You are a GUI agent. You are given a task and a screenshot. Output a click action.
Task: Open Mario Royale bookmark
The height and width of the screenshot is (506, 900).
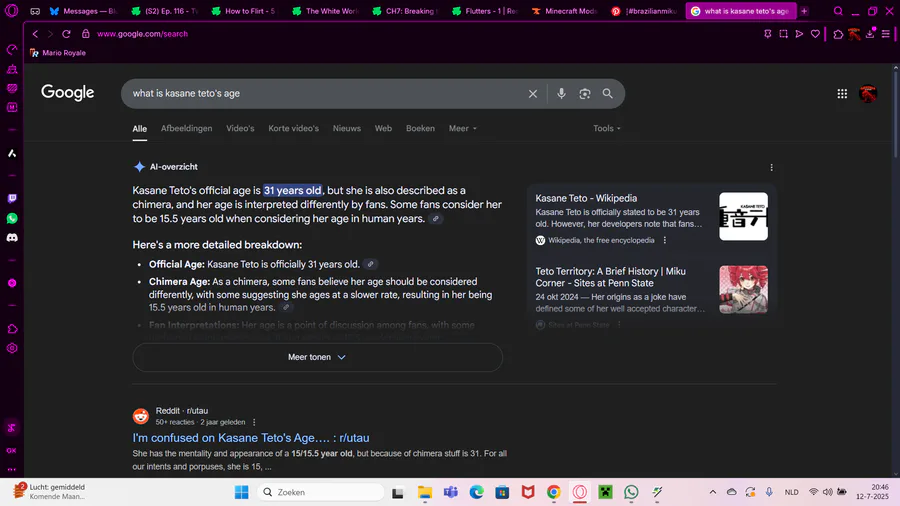(58, 53)
